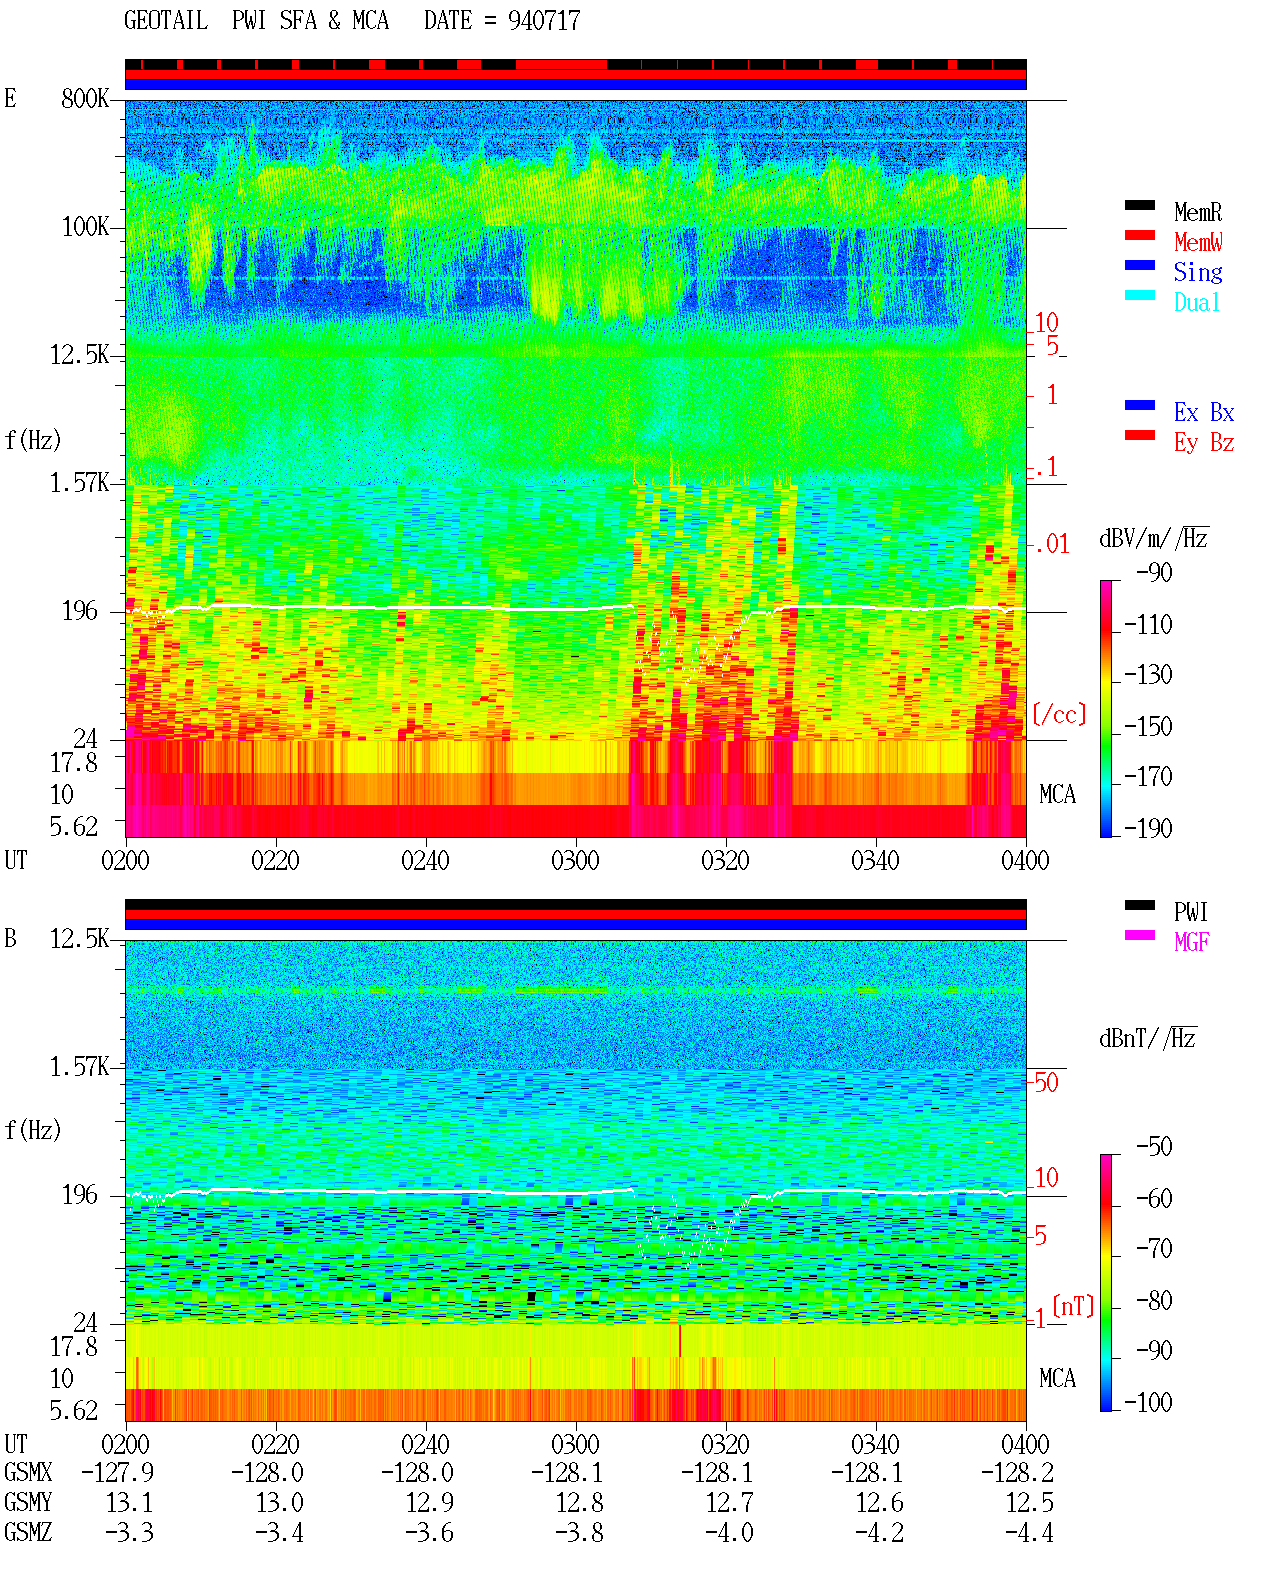Click the 'E' panel label
Screen dimensions: 1280x1593
[x=11, y=99]
